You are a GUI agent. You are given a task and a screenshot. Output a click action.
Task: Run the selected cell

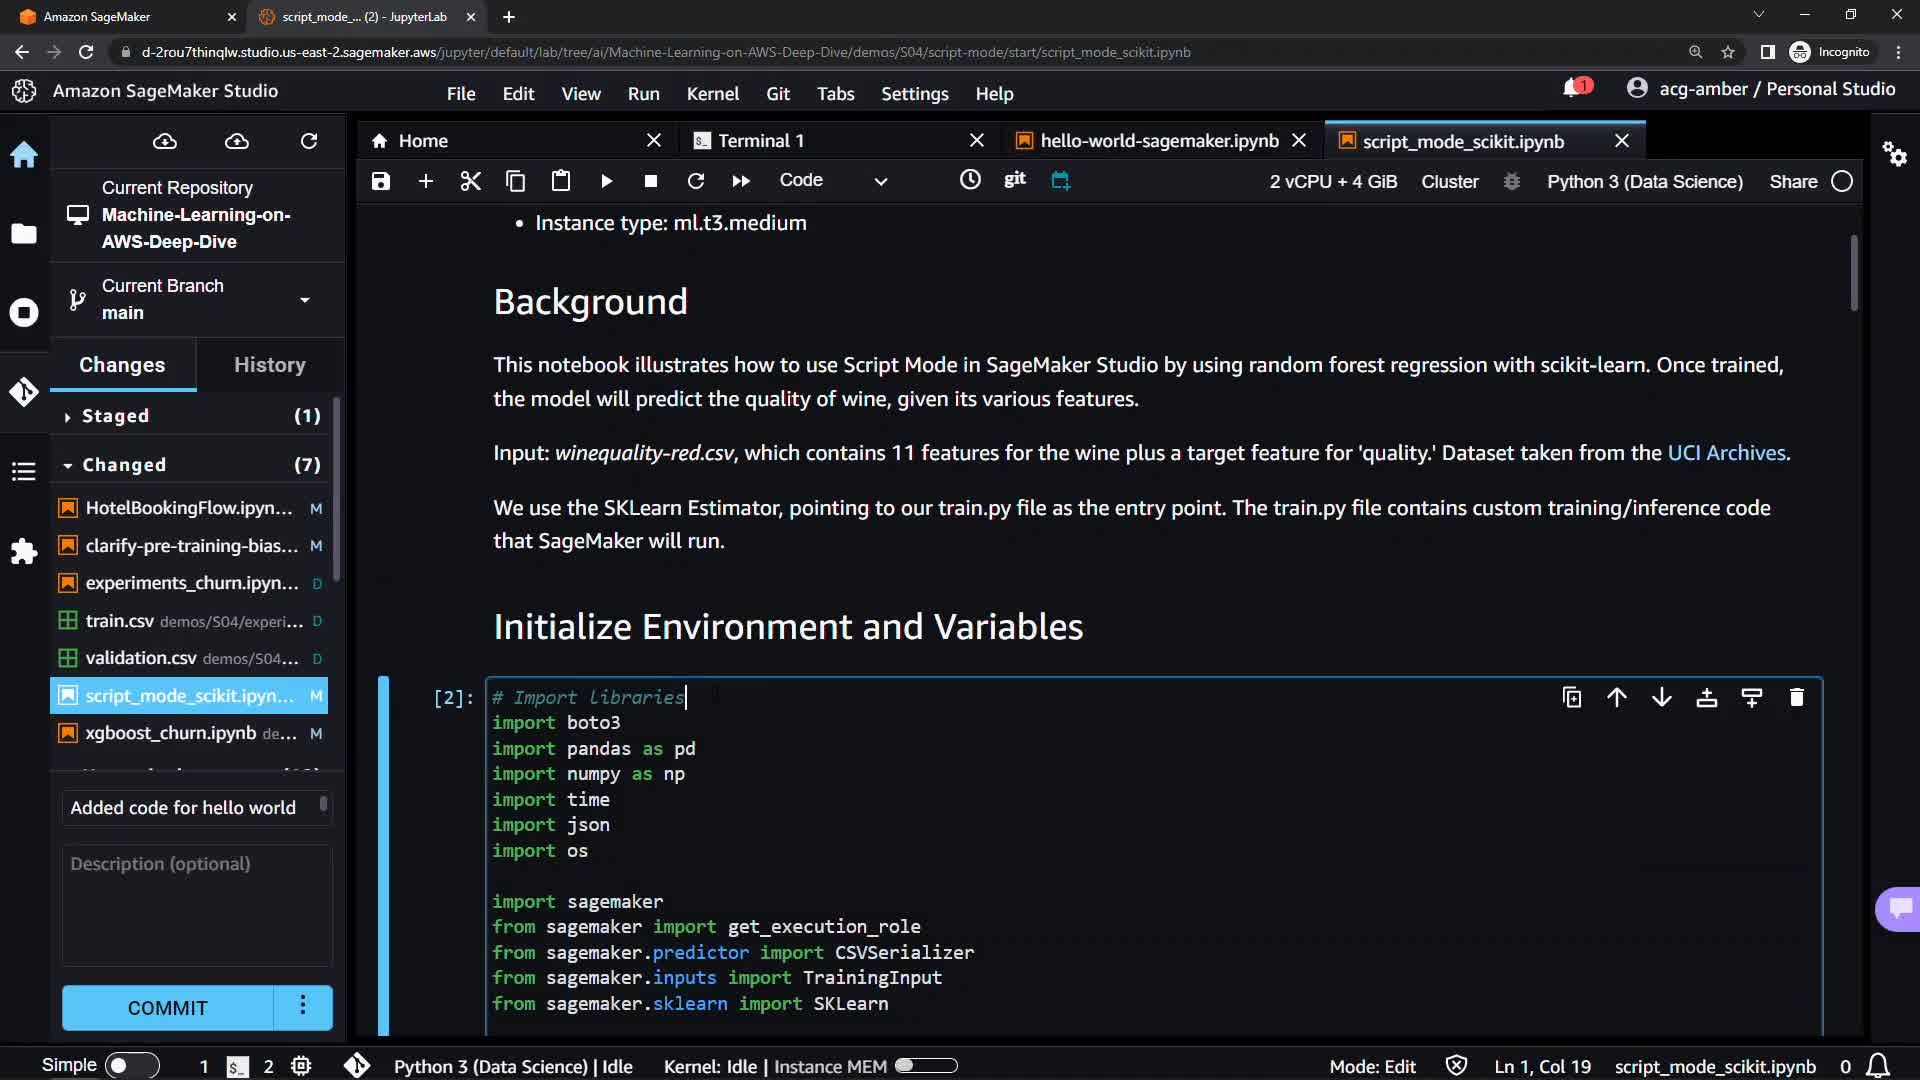tap(606, 181)
